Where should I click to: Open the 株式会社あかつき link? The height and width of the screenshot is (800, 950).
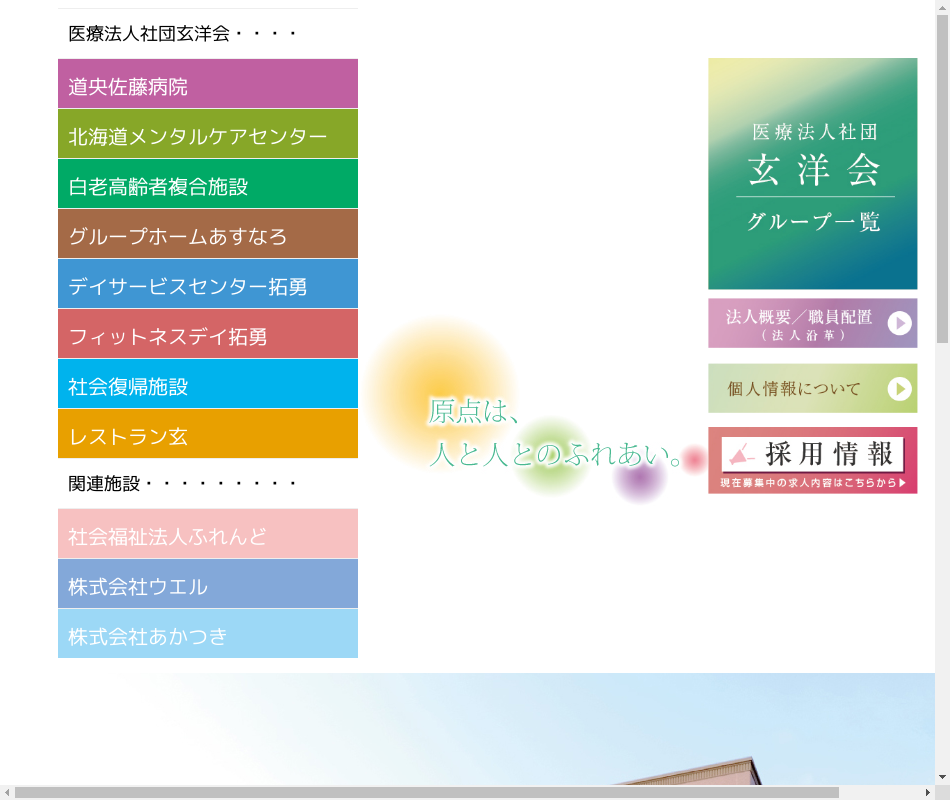pyautogui.click(x=208, y=634)
